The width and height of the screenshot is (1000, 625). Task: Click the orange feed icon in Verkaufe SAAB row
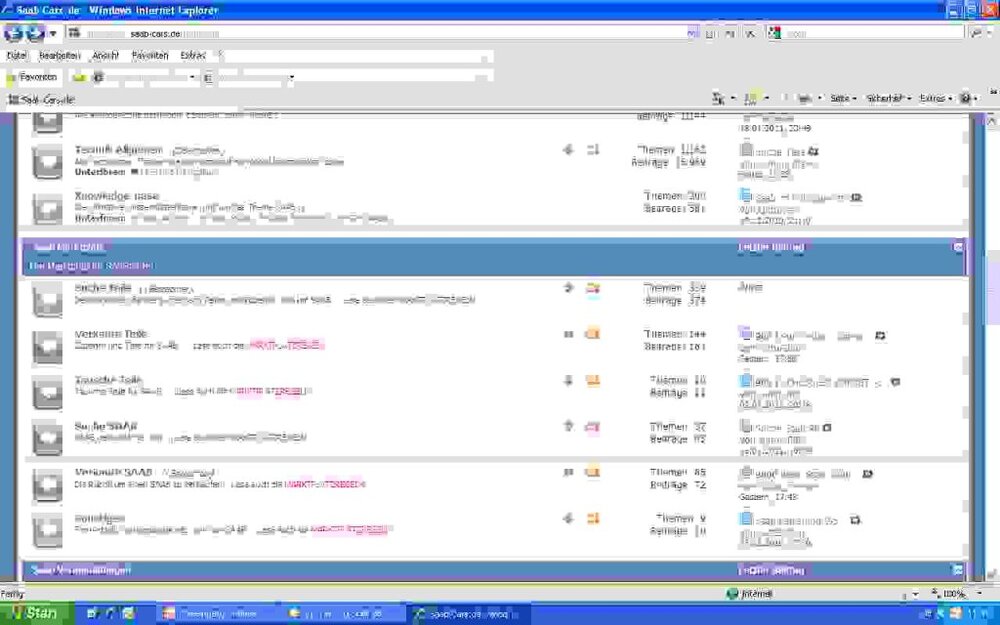click(x=592, y=472)
